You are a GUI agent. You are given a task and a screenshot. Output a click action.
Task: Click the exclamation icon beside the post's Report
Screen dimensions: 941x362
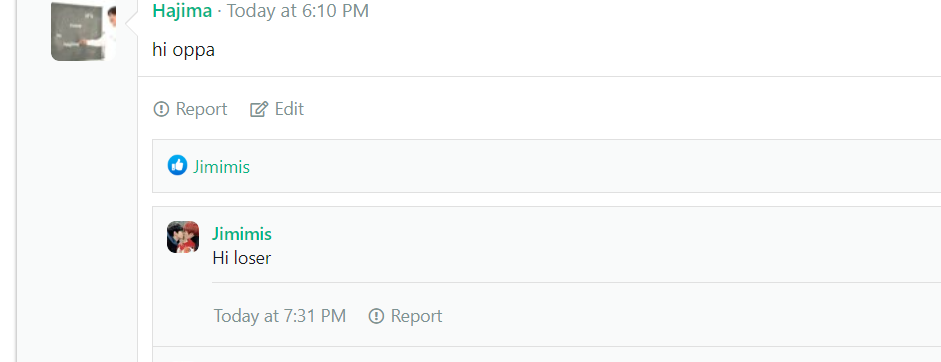tap(161, 109)
